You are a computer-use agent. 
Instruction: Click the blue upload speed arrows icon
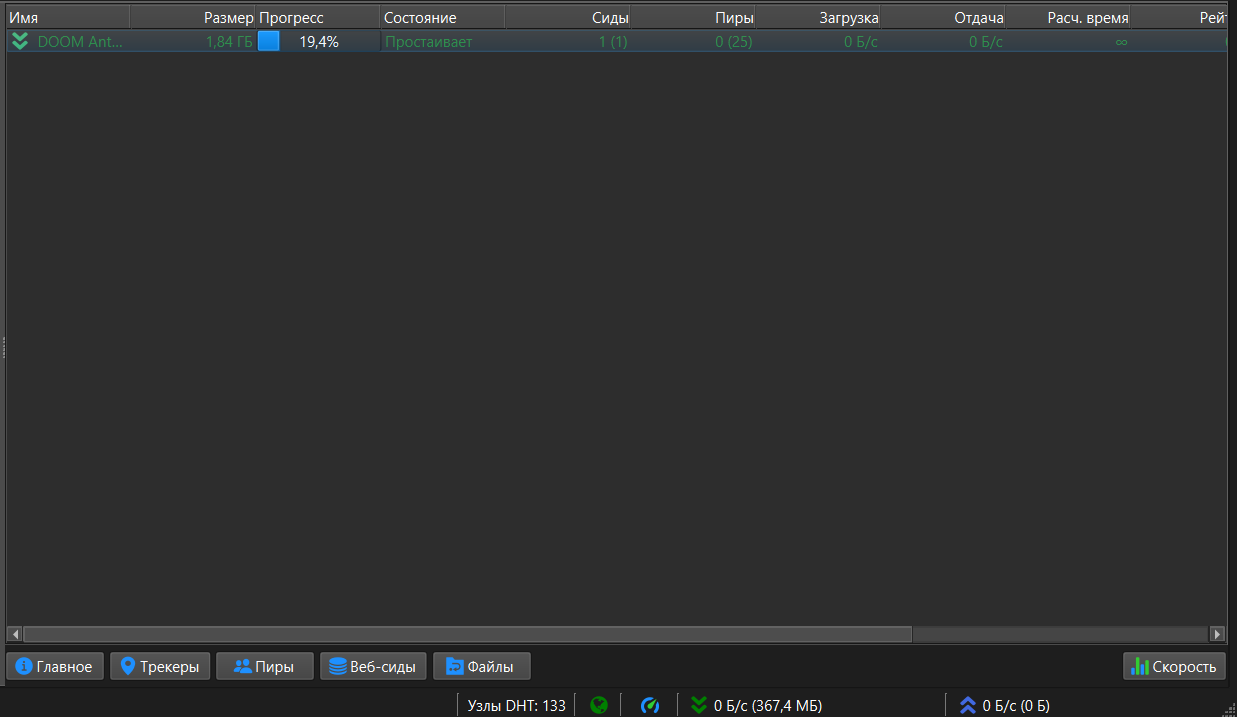[x=967, y=706]
